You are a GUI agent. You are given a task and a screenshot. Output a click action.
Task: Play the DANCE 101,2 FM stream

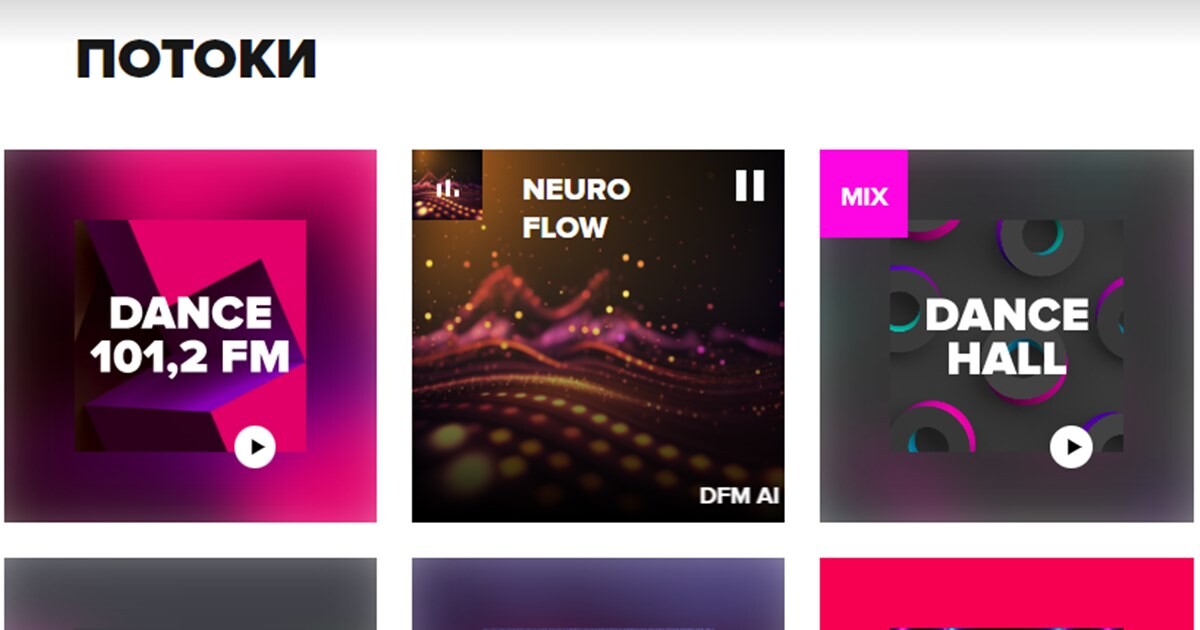[x=255, y=447]
